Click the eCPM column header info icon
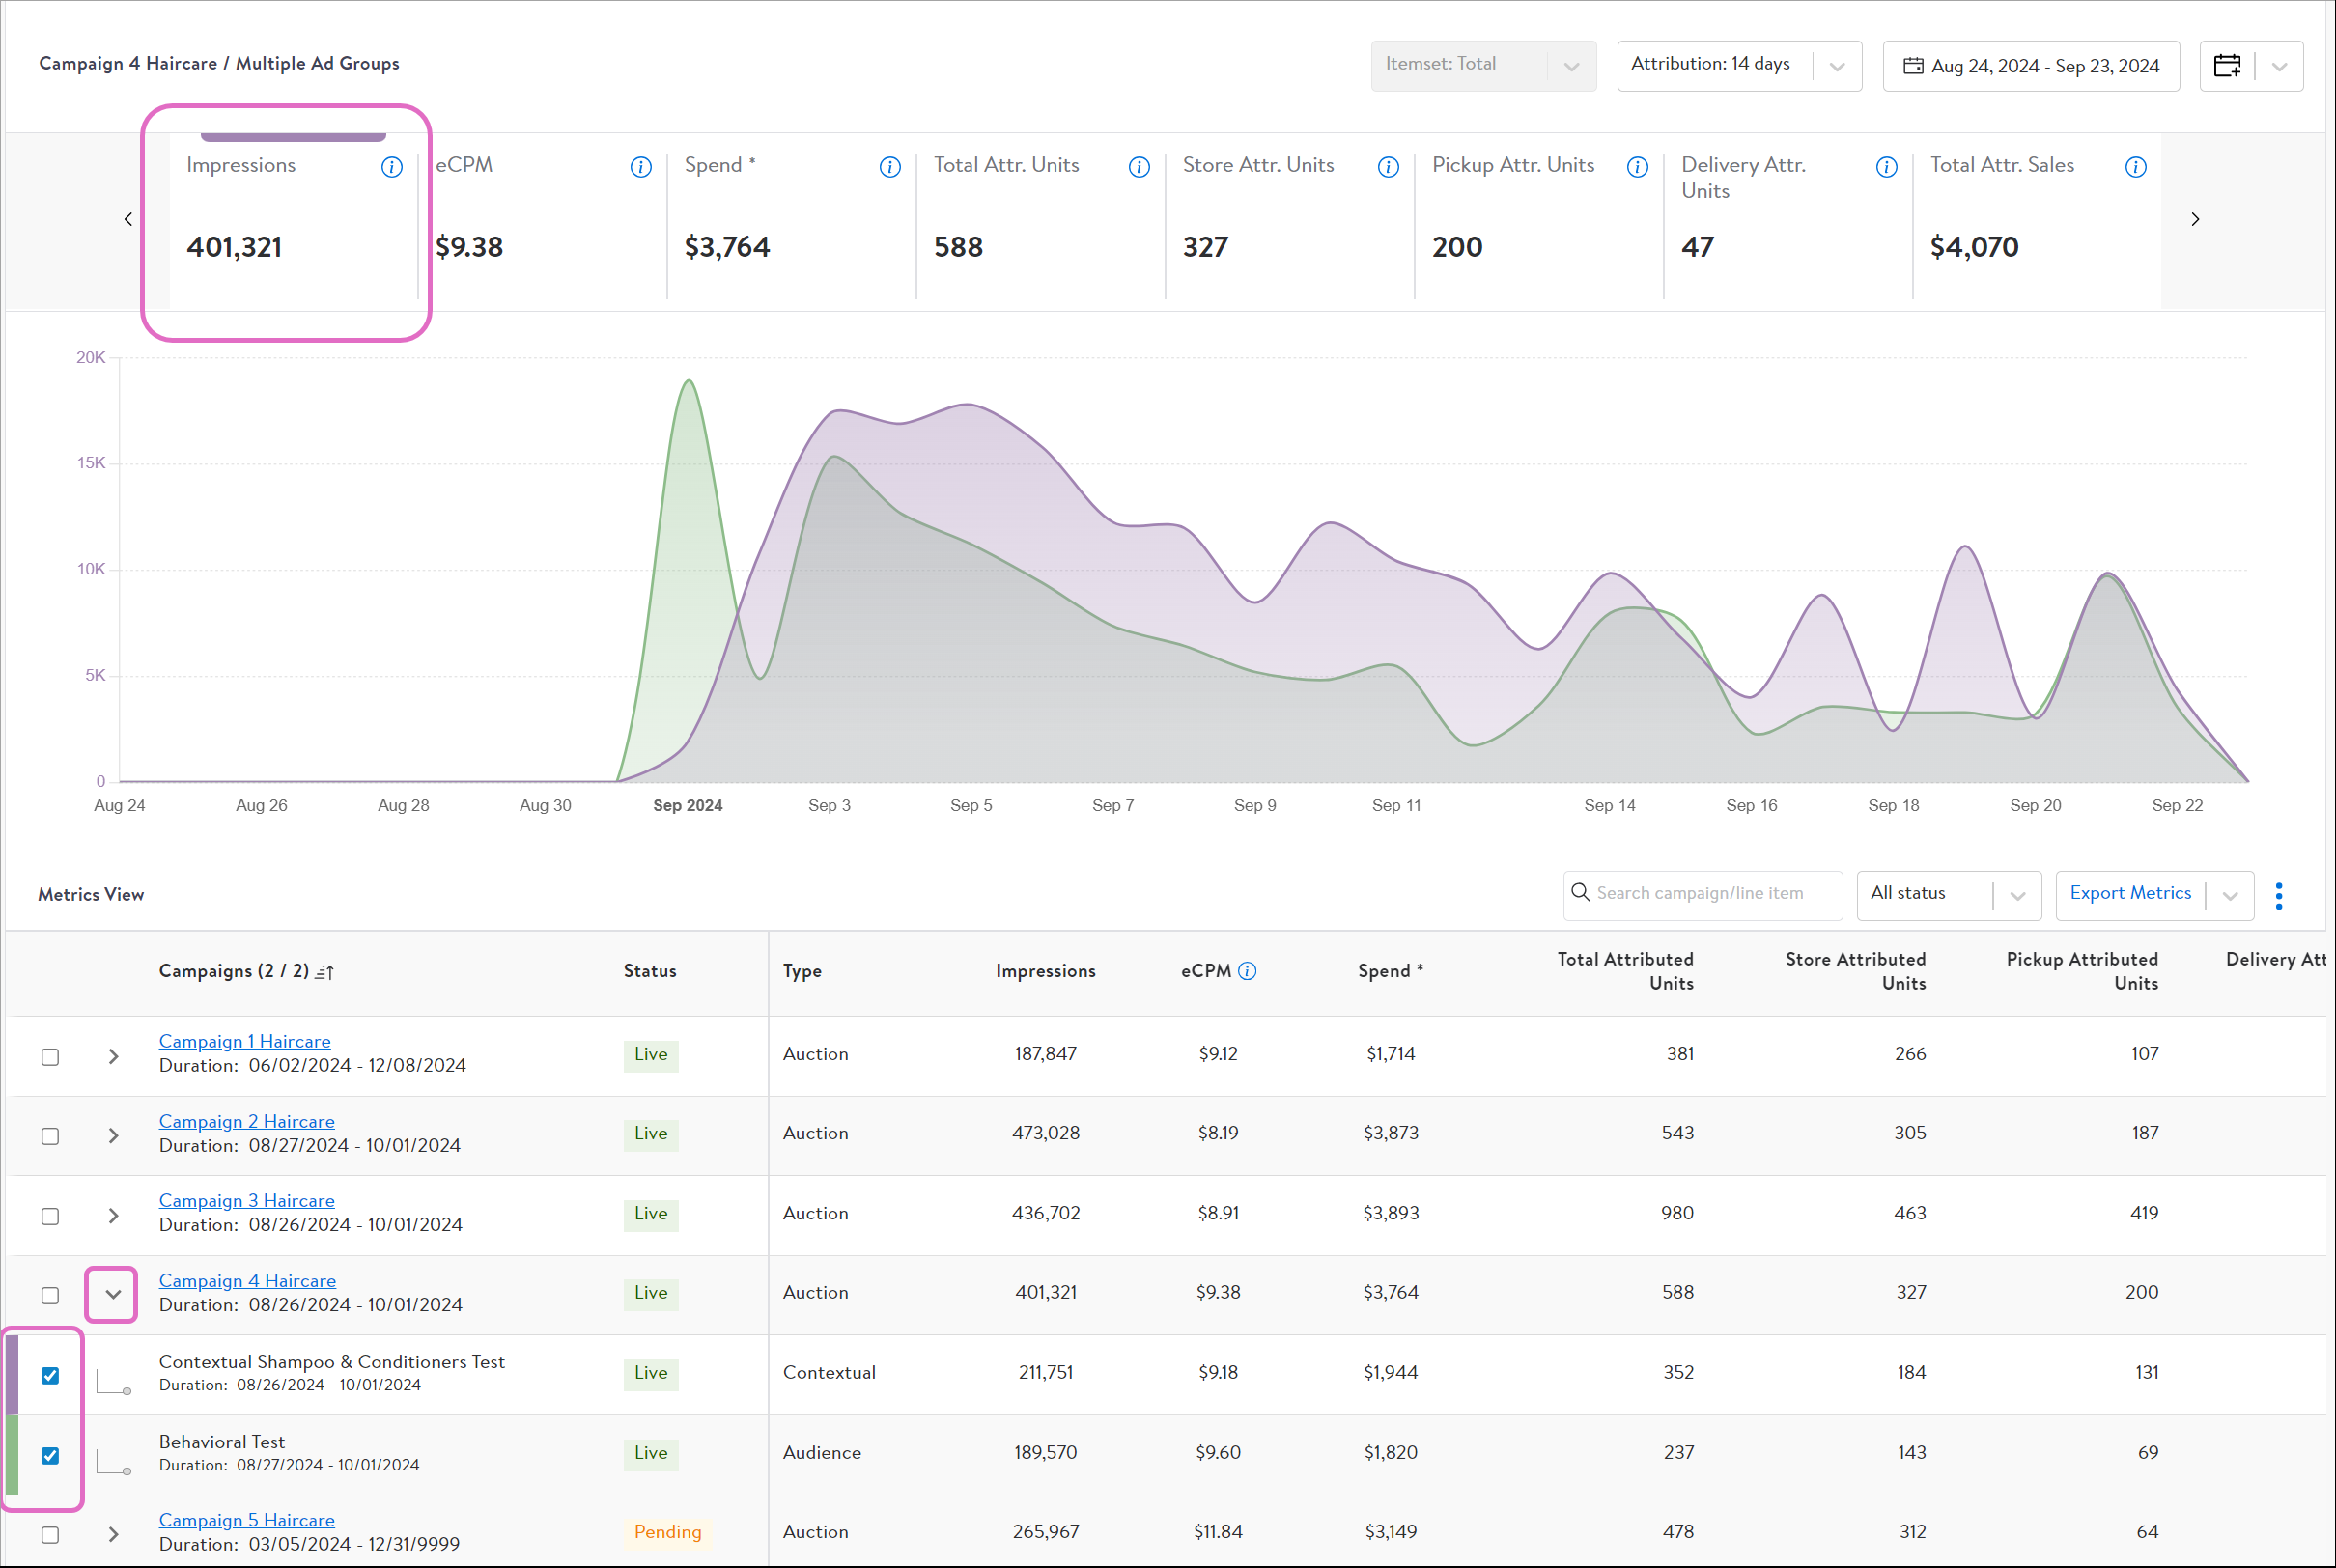Screen dimensions: 2336x1568 click(x=1247, y=971)
